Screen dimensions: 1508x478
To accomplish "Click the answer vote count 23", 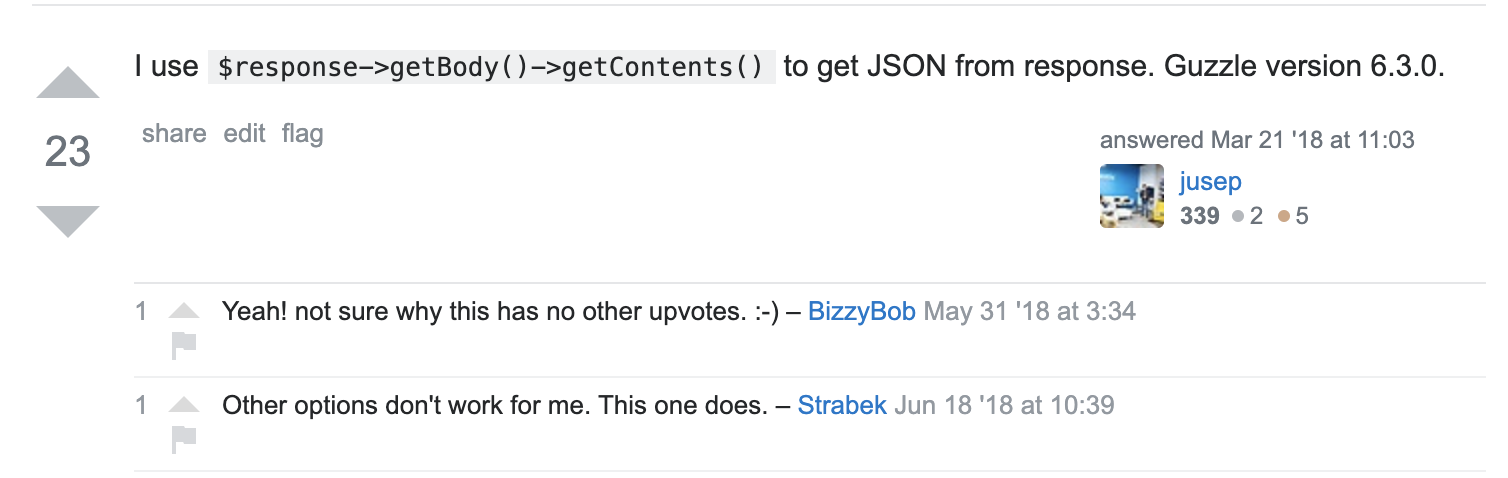I will pyautogui.click(x=68, y=152).
